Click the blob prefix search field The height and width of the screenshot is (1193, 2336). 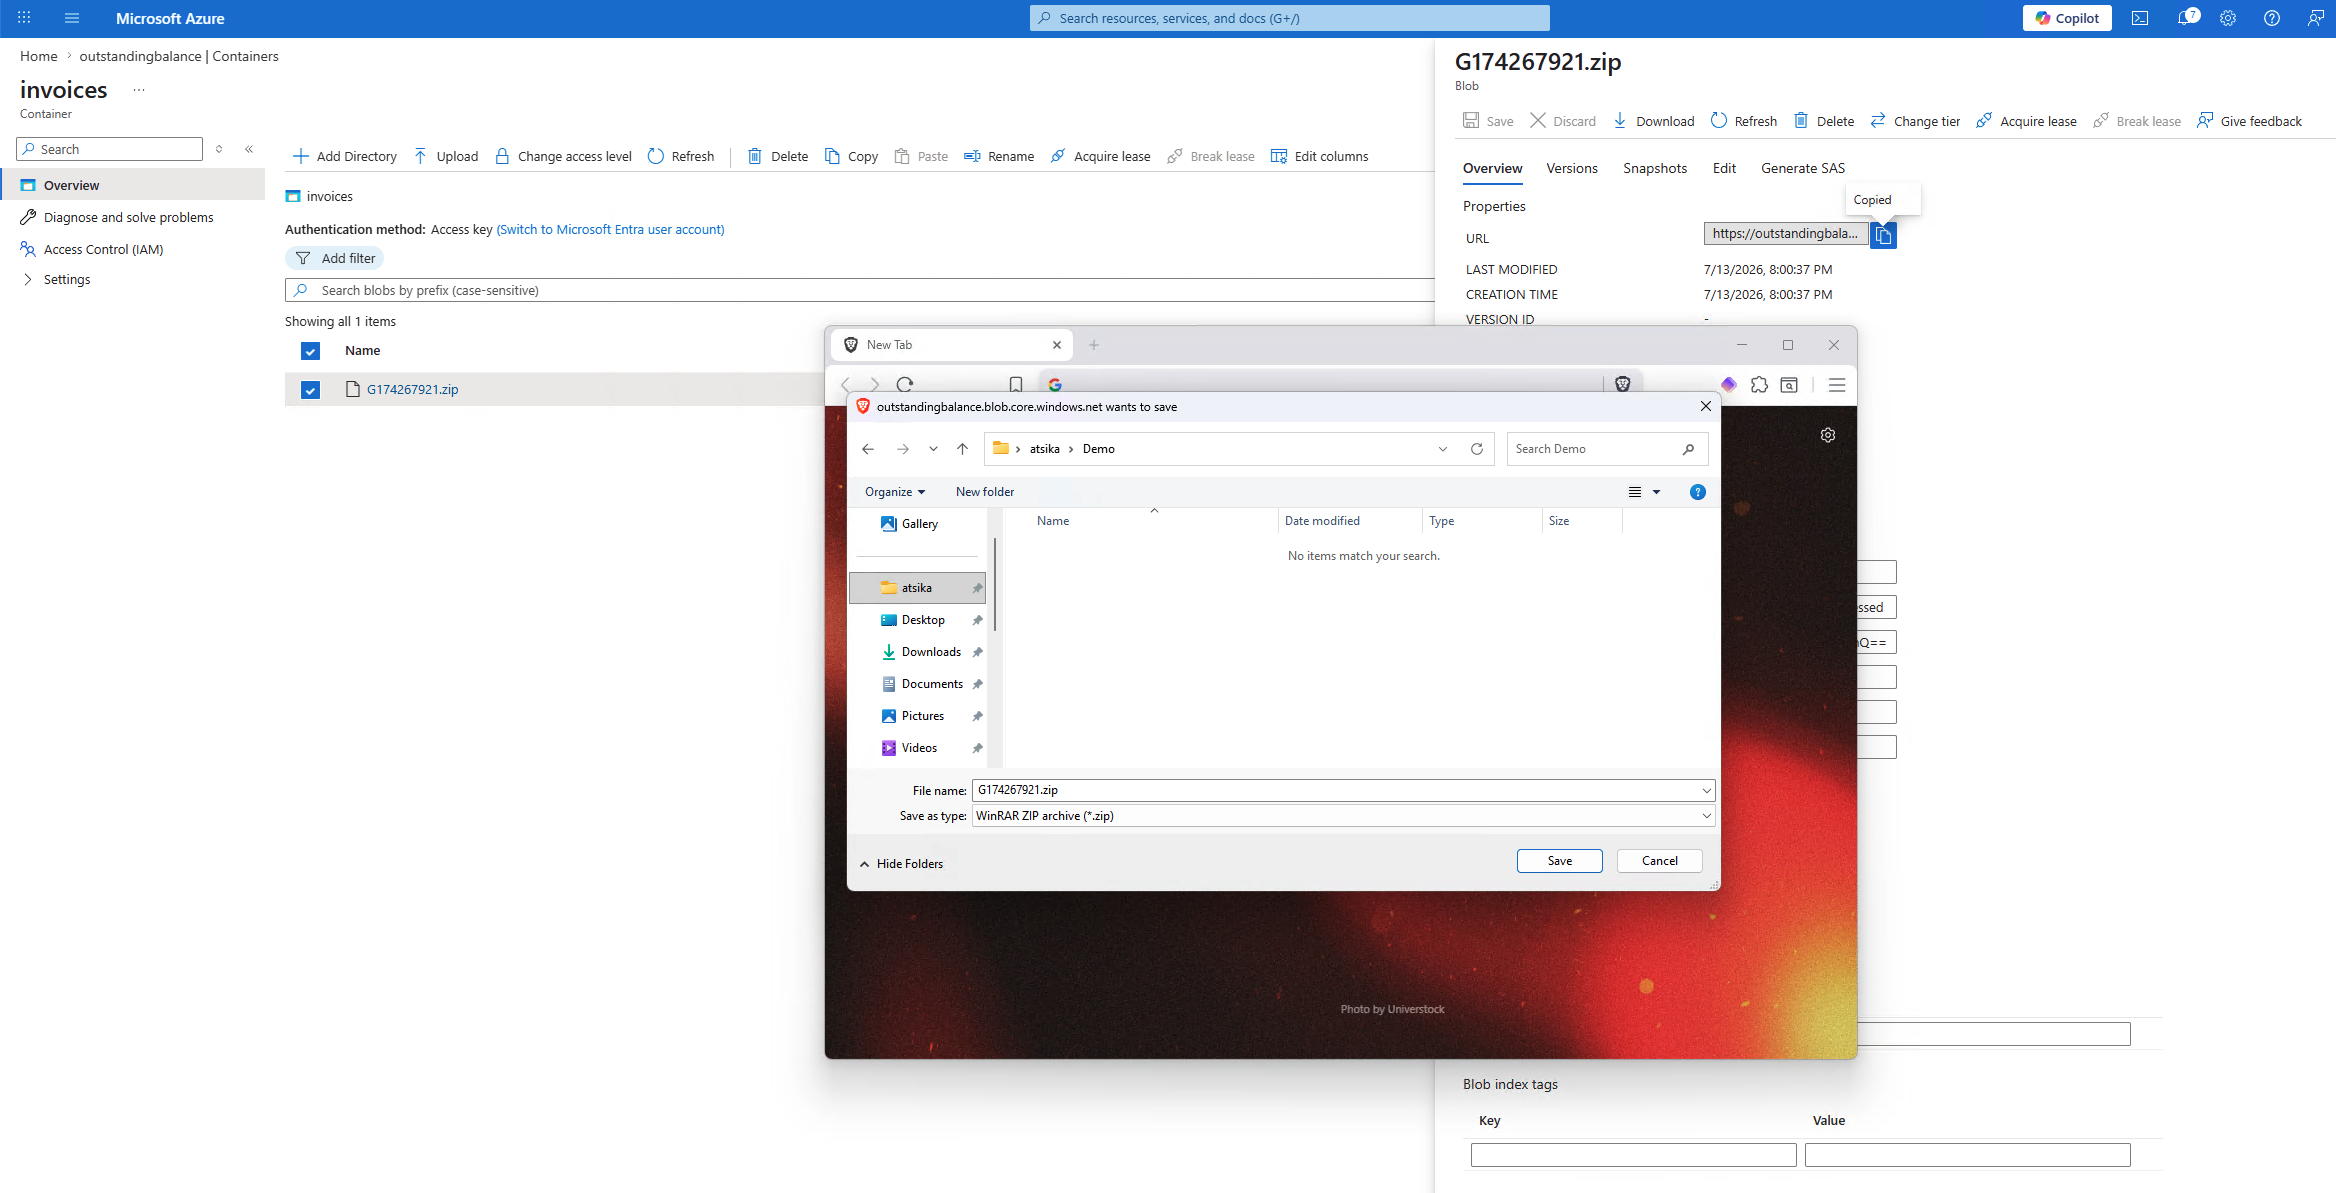858,290
